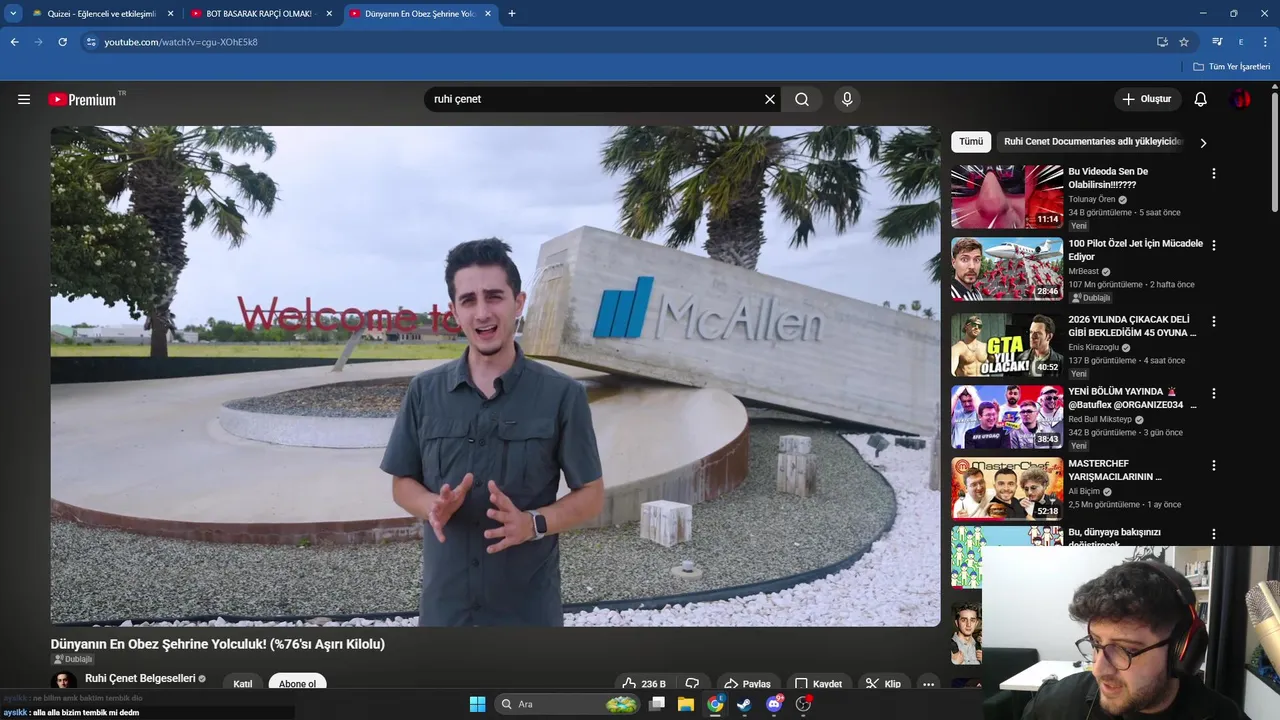This screenshot has width=1280, height=720.
Task: Open Chrome three-dot menu
Action: pyautogui.click(x=1266, y=42)
